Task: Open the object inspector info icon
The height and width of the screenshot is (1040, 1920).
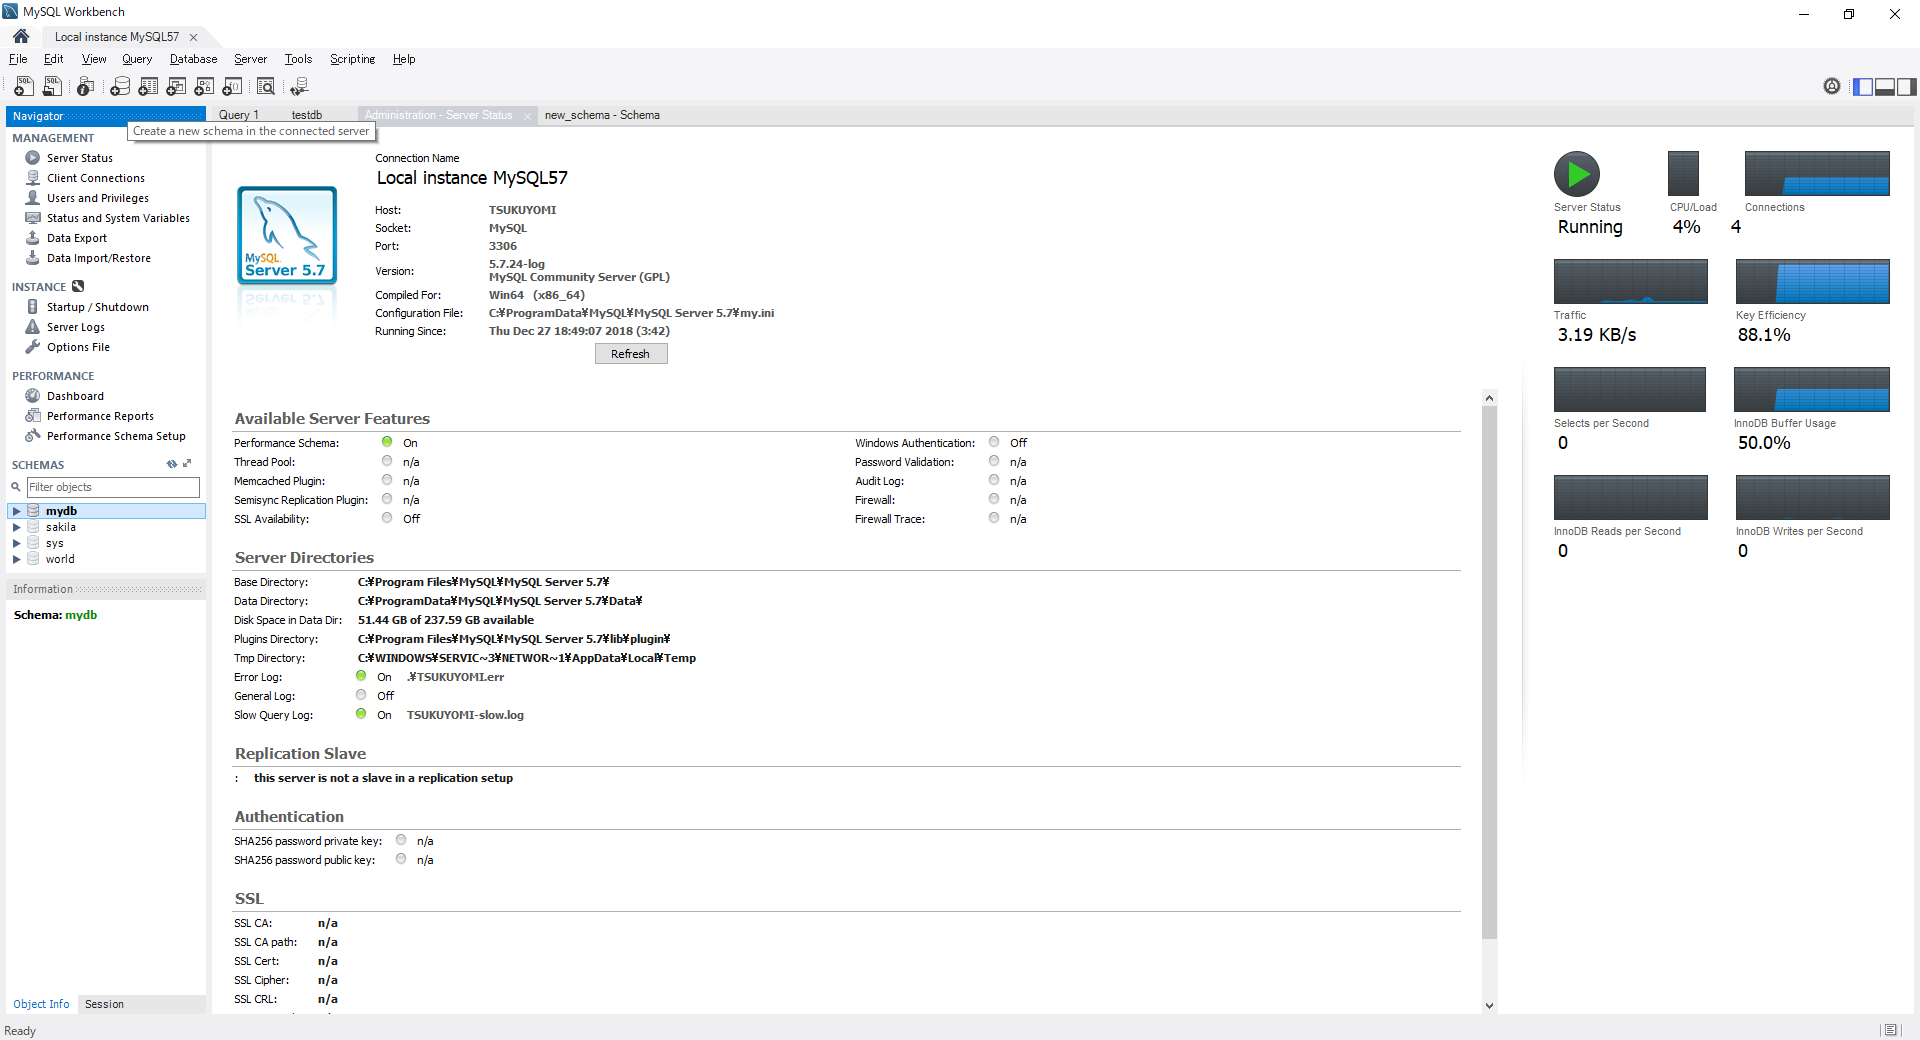Action: tap(86, 87)
